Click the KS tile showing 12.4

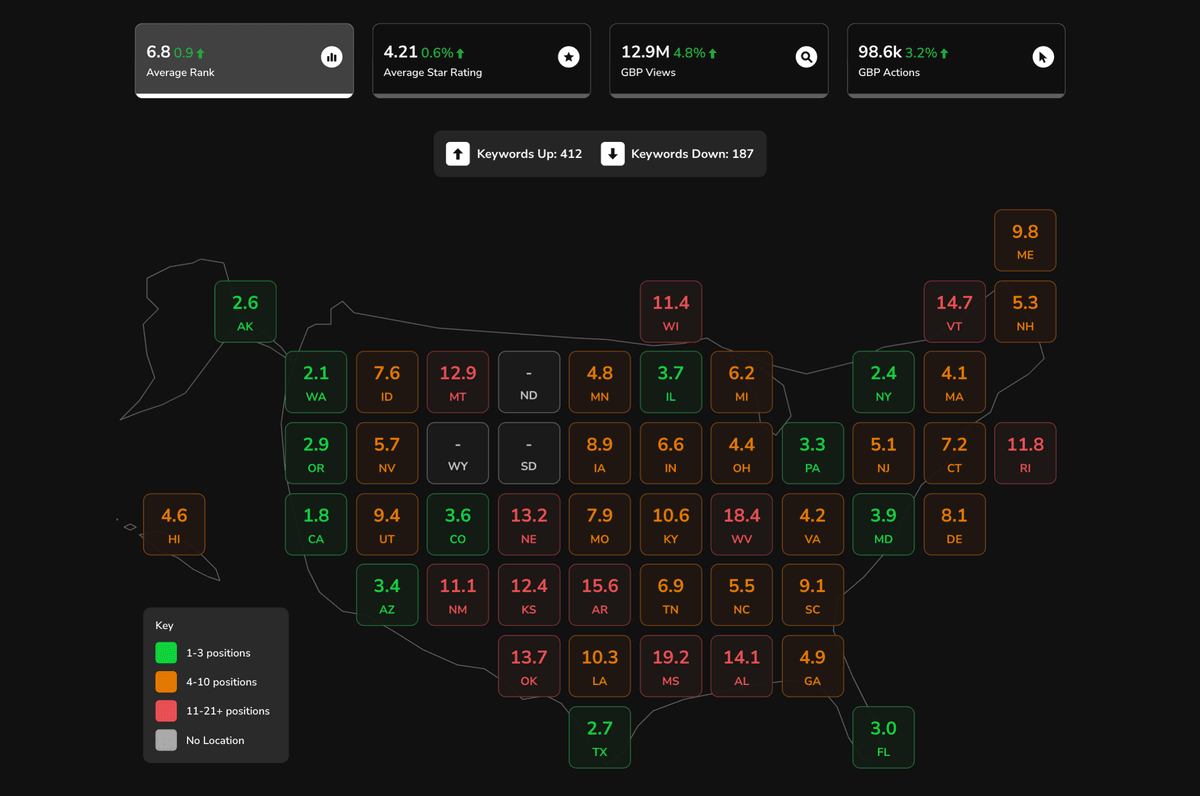tap(529, 595)
